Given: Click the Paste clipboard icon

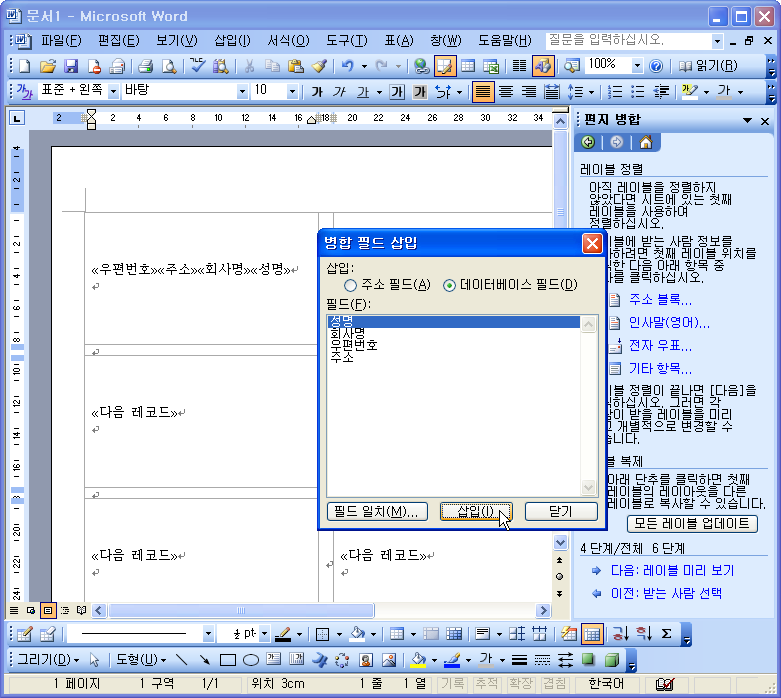Looking at the screenshot, I should (x=296, y=66).
